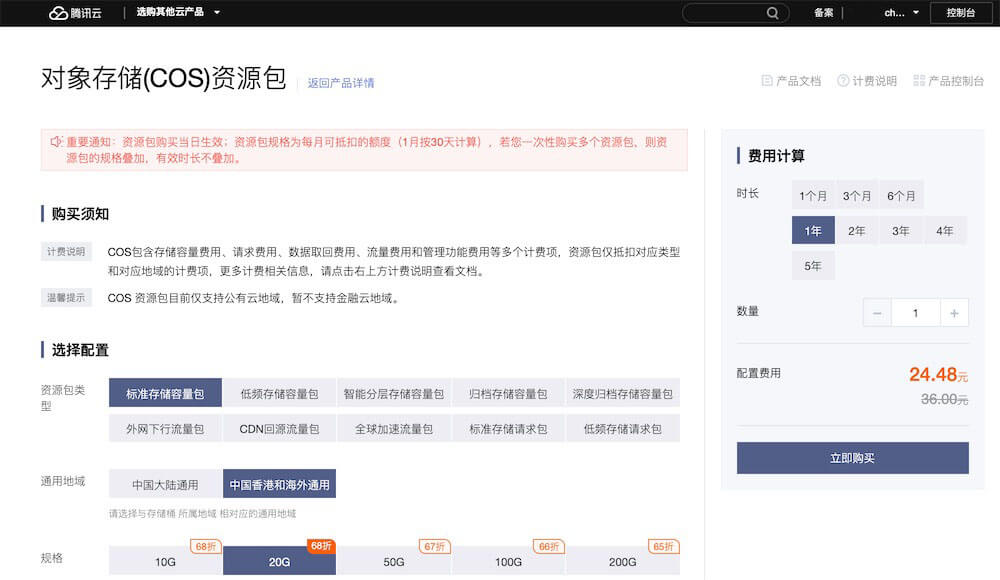
Task: Choose 归档存储容量包 option
Action: [x=508, y=393]
